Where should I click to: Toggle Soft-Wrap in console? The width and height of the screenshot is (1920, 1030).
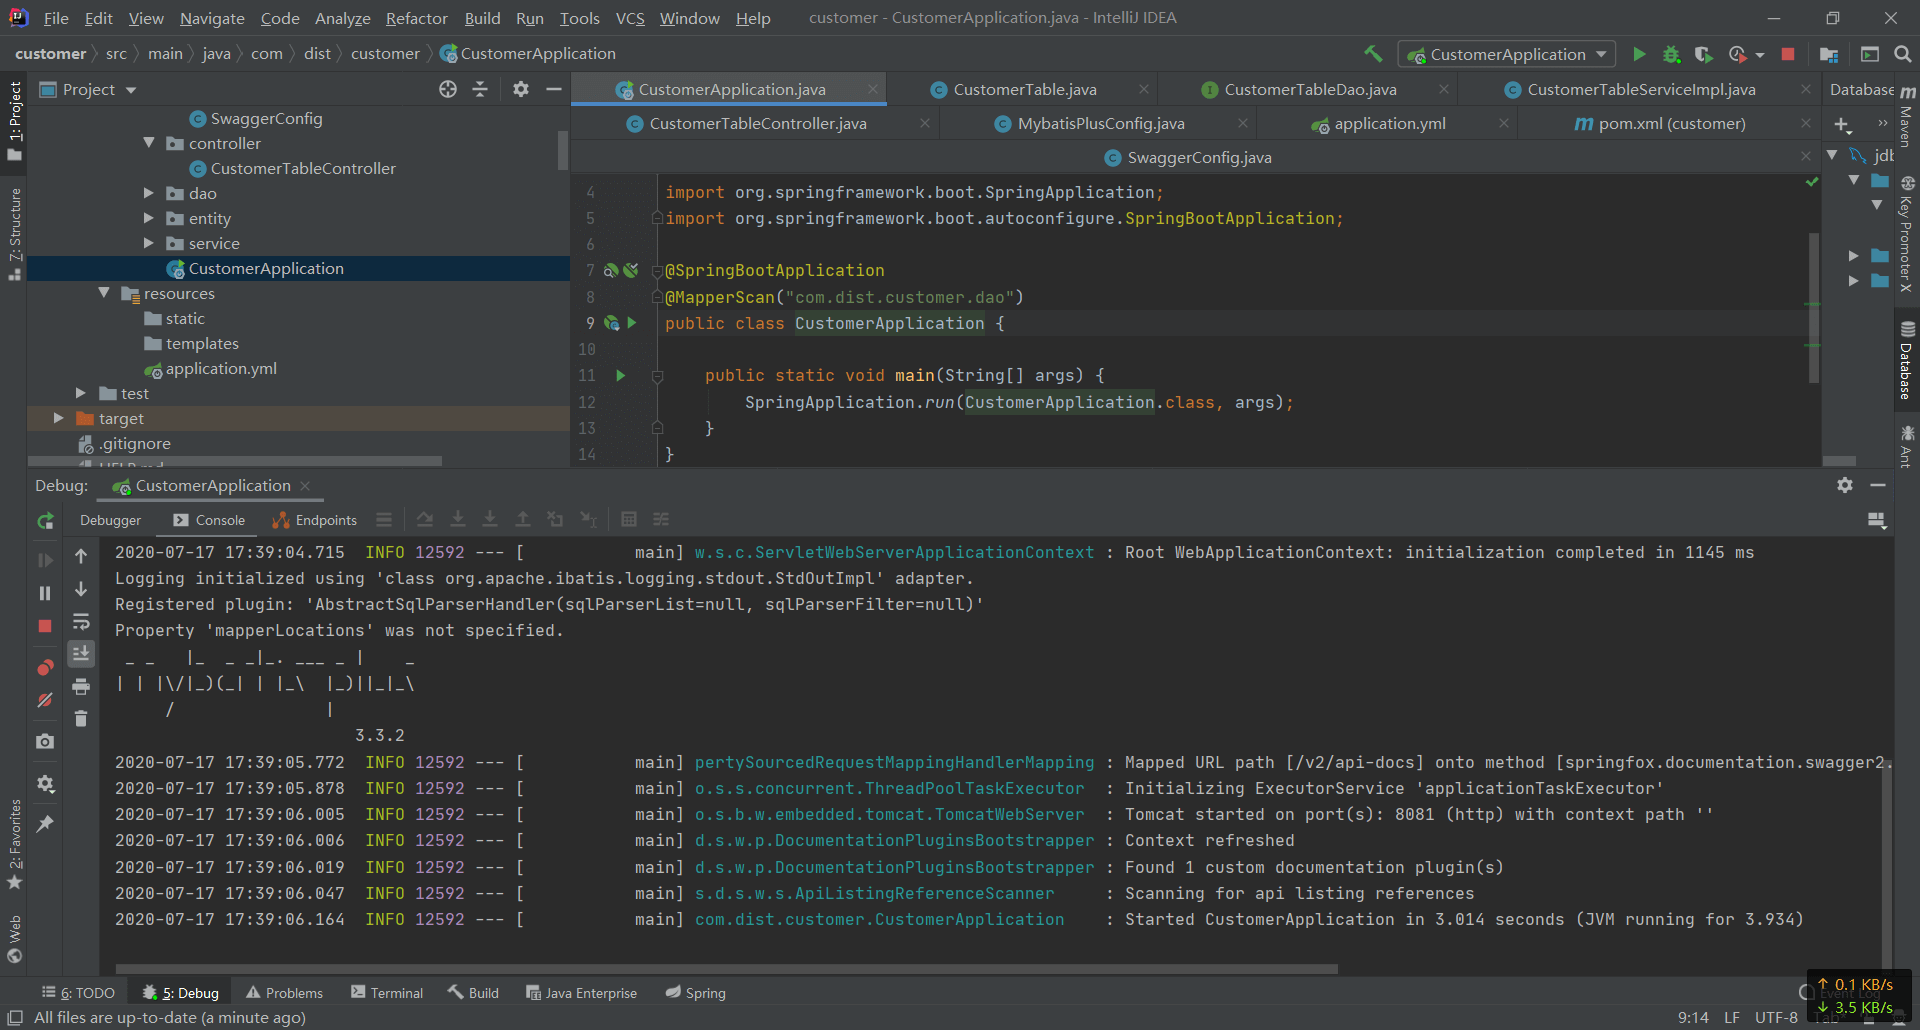tap(81, 621)
